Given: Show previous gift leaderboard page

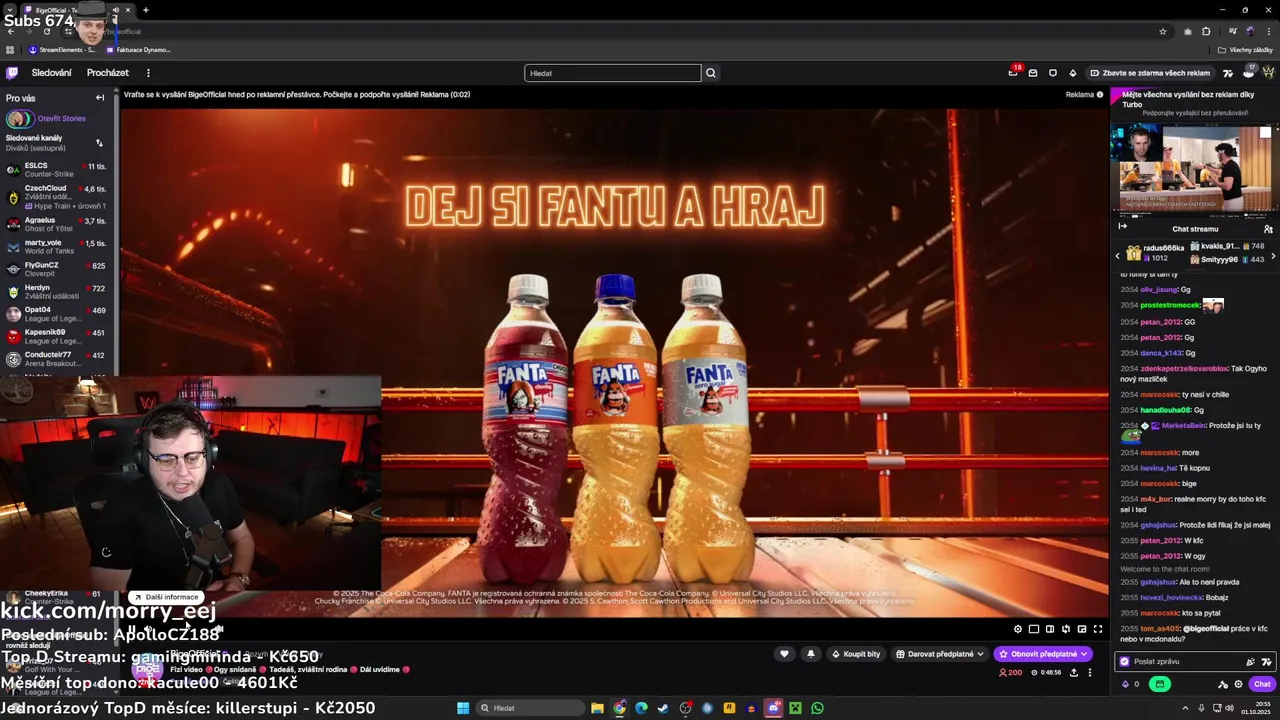Looking at the screenshot, I should pos(1118,257).
